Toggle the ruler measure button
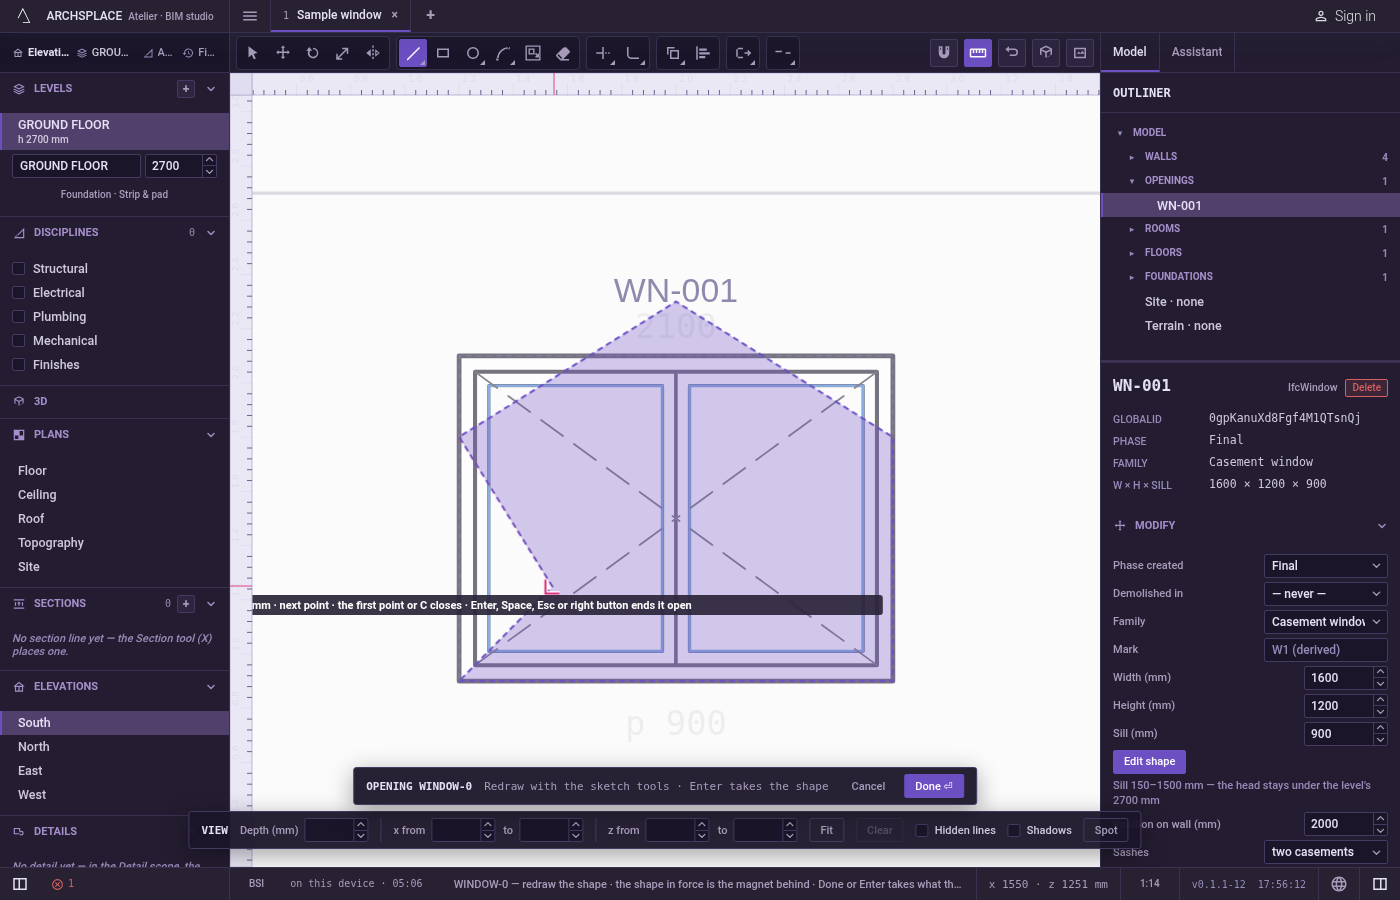This screenshot has height=900, width=1400. point(978,52)
